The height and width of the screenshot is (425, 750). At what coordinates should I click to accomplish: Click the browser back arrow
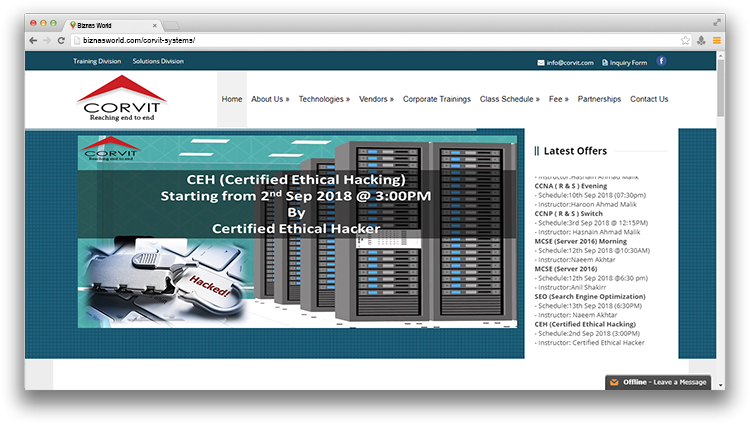(x=33, y=40)
